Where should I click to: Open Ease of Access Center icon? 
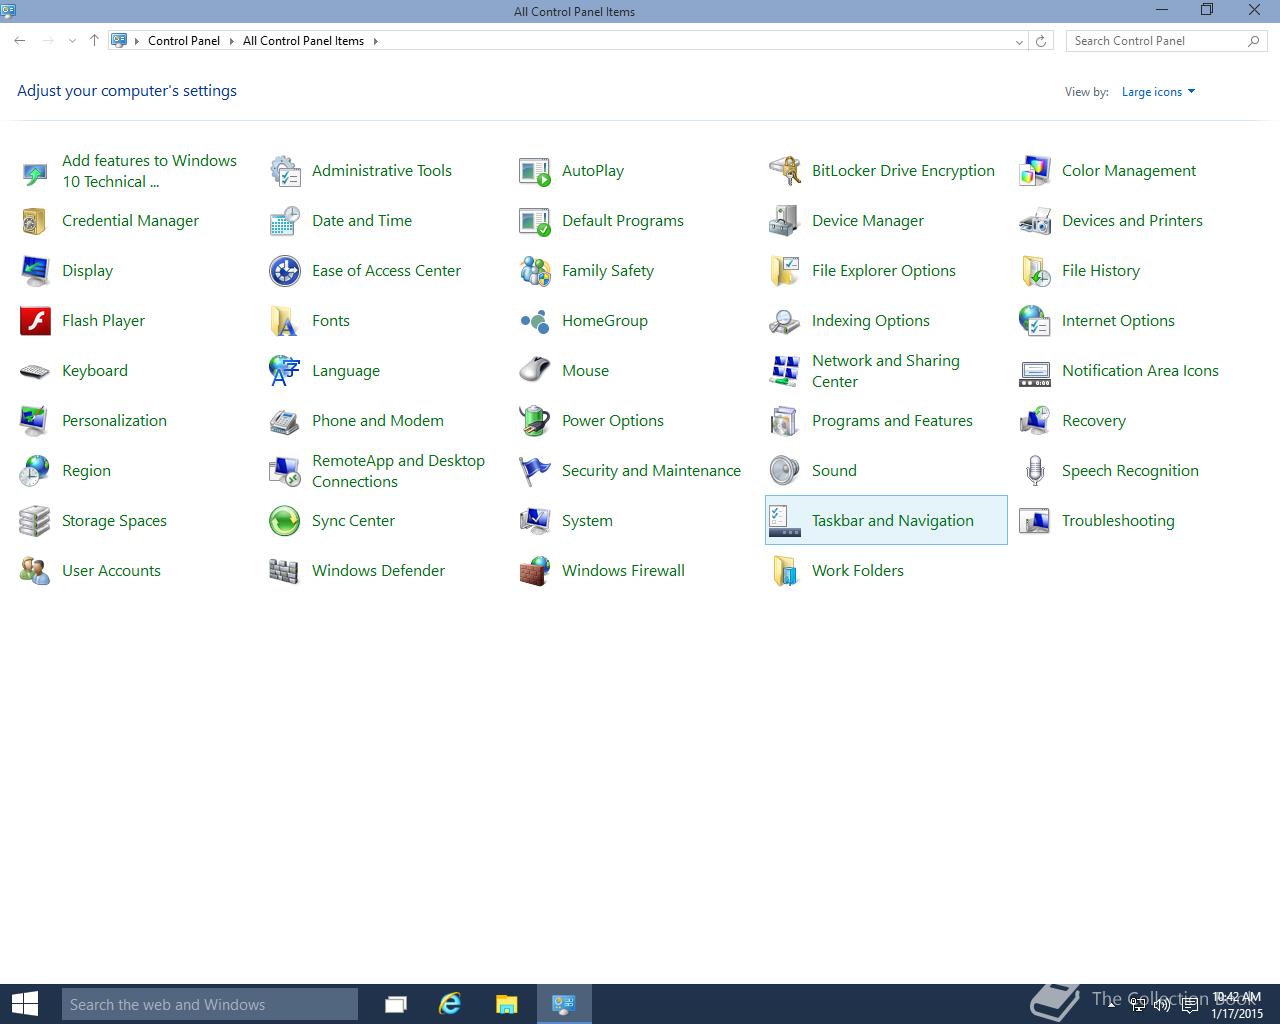285,271
